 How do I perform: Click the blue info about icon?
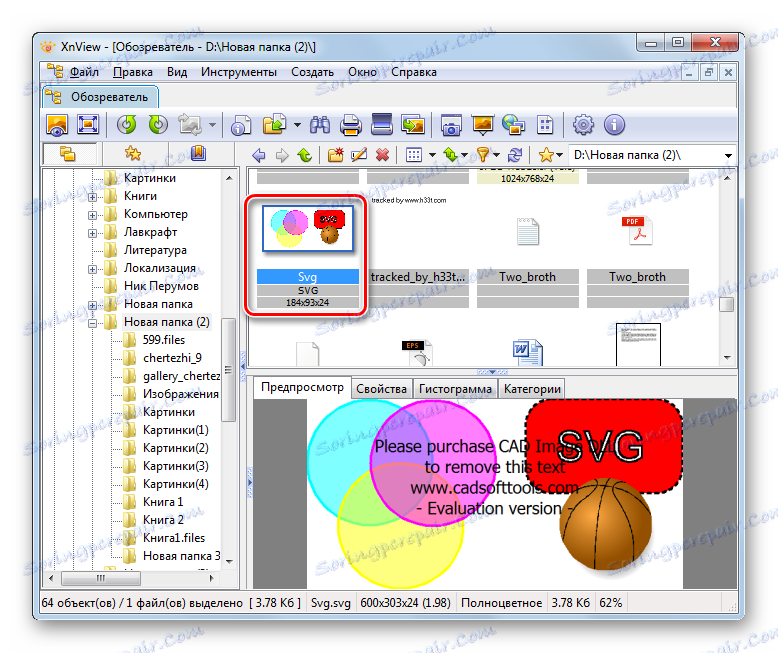point(614,125)
